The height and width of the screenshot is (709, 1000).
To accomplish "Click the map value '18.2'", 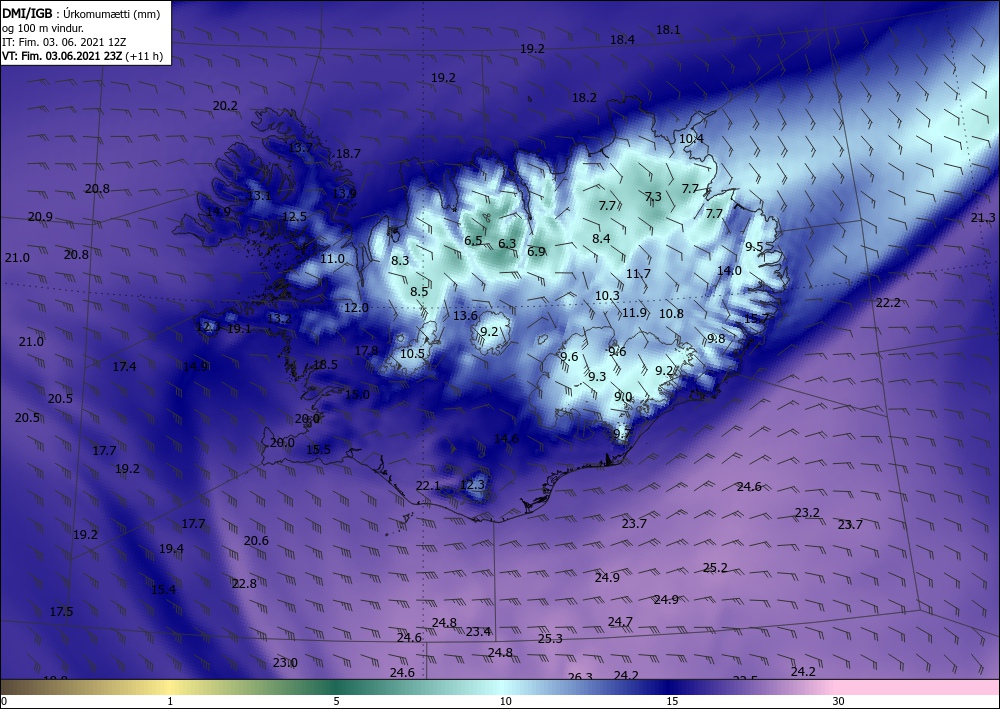I will coord(584,98).
